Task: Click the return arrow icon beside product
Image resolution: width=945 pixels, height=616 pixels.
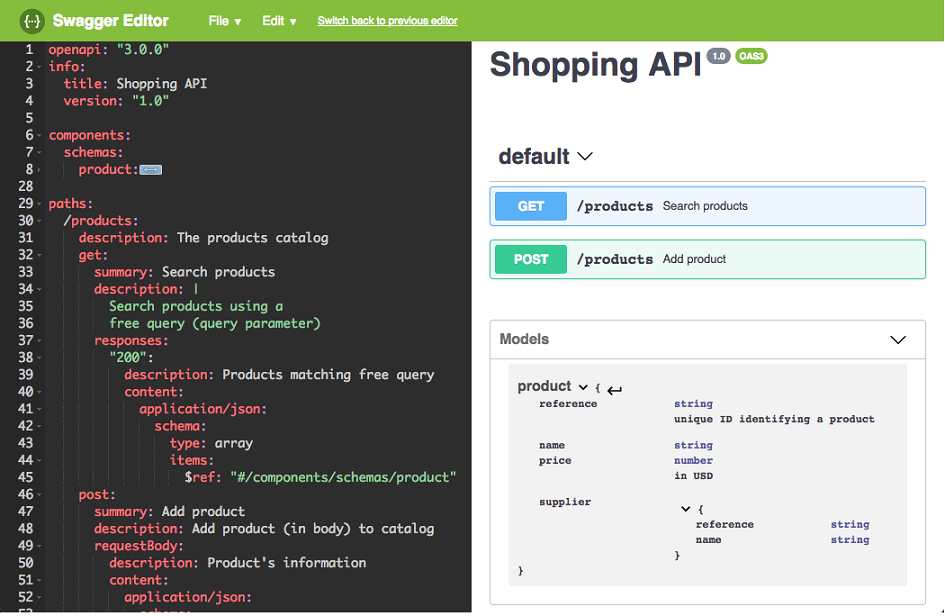Action: pyautogui.click(x=614, y=390)
